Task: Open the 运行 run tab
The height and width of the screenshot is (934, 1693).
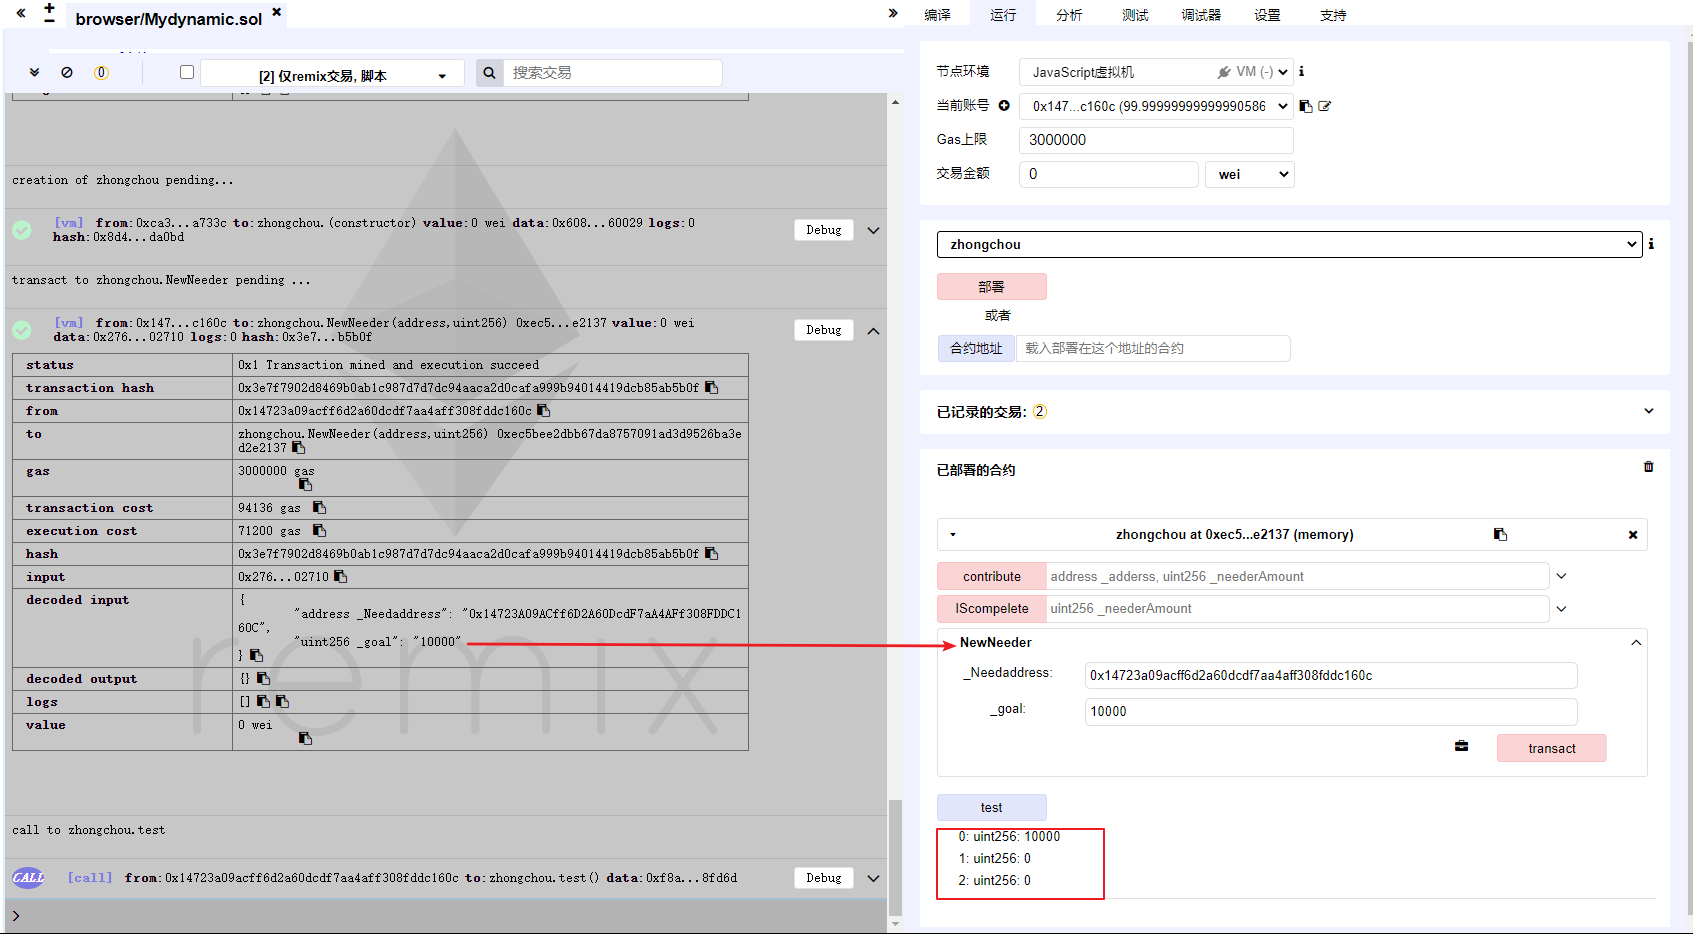Action: tap(1003, 15)
